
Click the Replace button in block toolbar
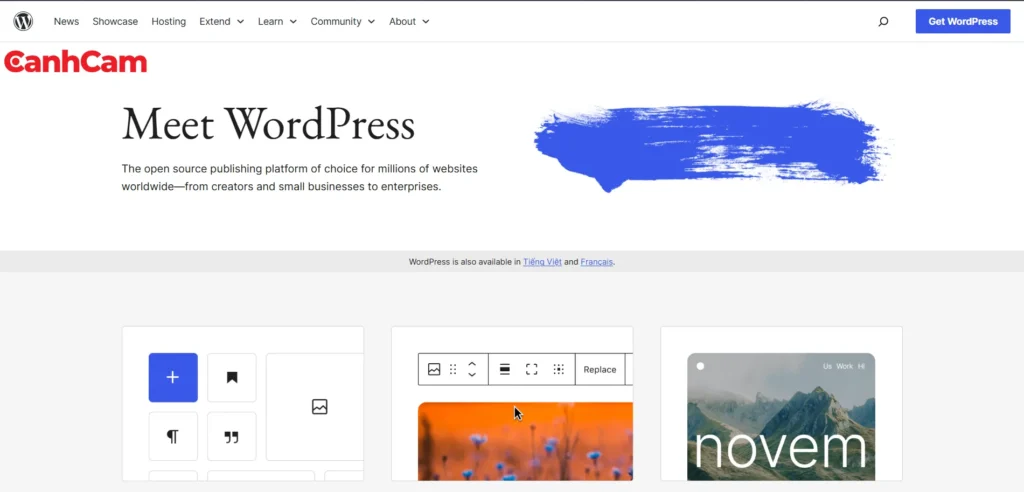[600, 370]
